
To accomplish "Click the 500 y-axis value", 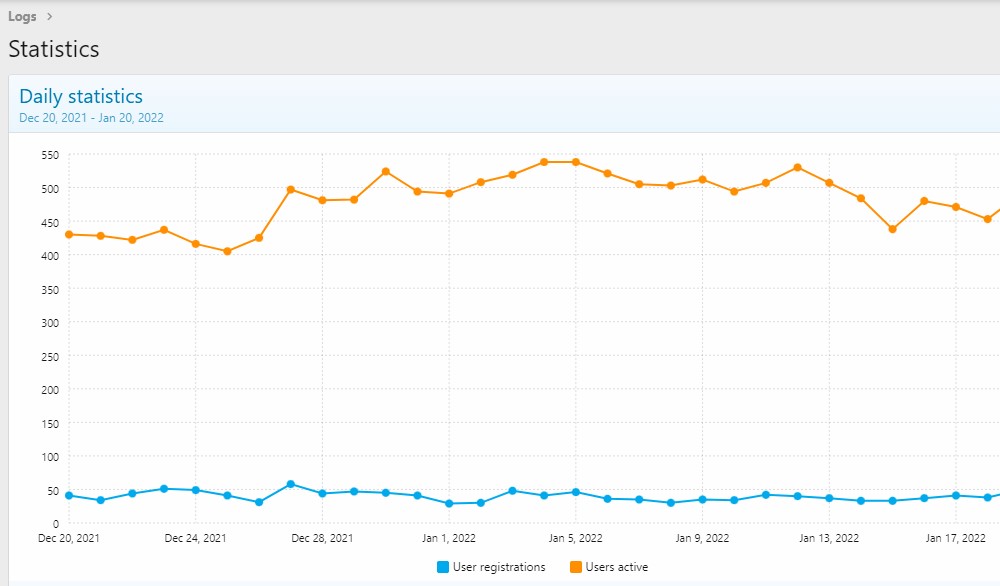I will coord(50,189).
